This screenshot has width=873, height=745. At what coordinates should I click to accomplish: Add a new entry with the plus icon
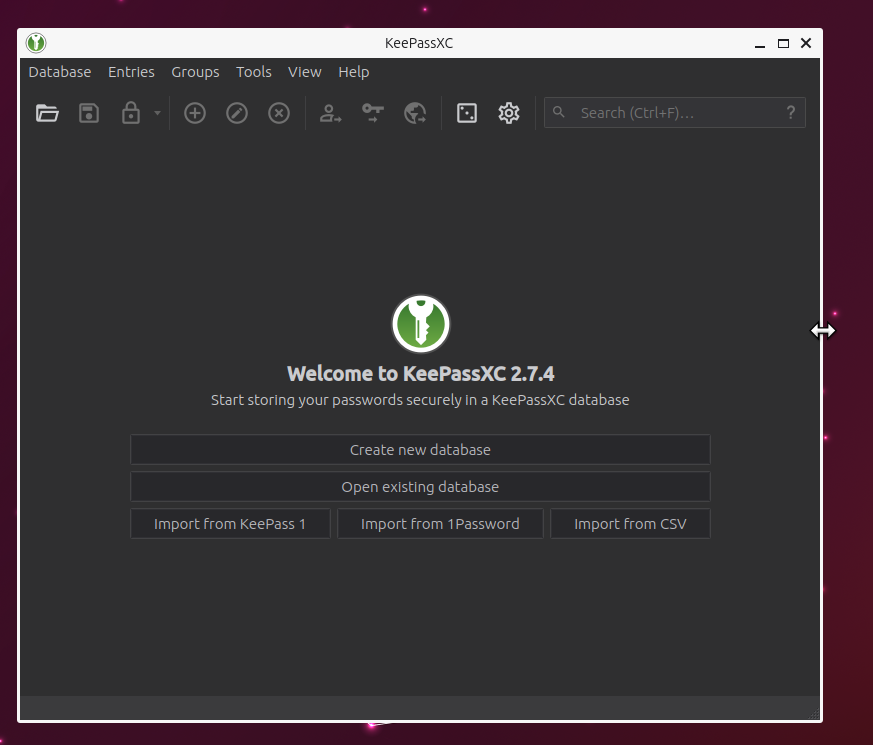(x=194, y=112)
